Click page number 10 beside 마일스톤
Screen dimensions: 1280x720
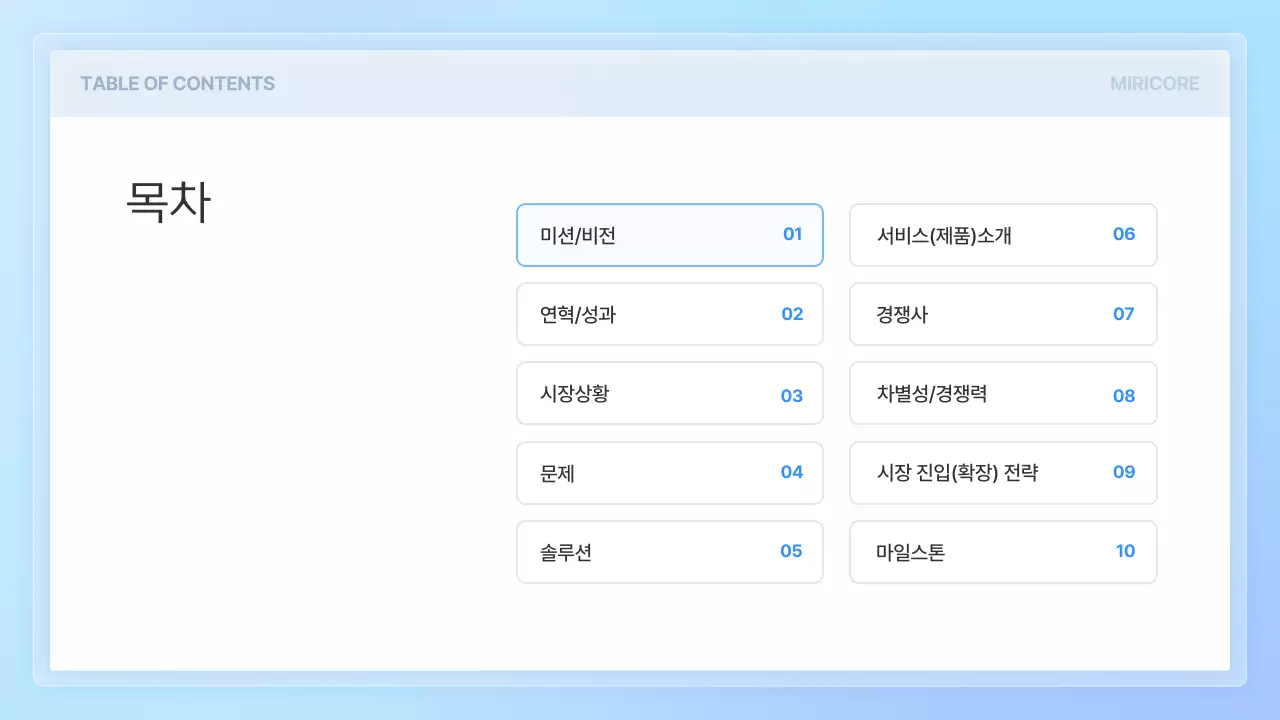click(1125, 550)
